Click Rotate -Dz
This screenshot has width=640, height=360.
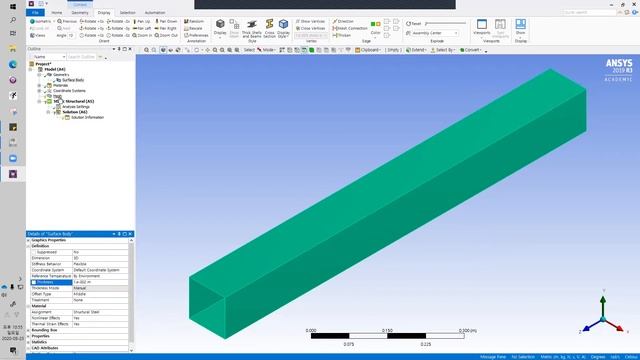coord(118,36)
